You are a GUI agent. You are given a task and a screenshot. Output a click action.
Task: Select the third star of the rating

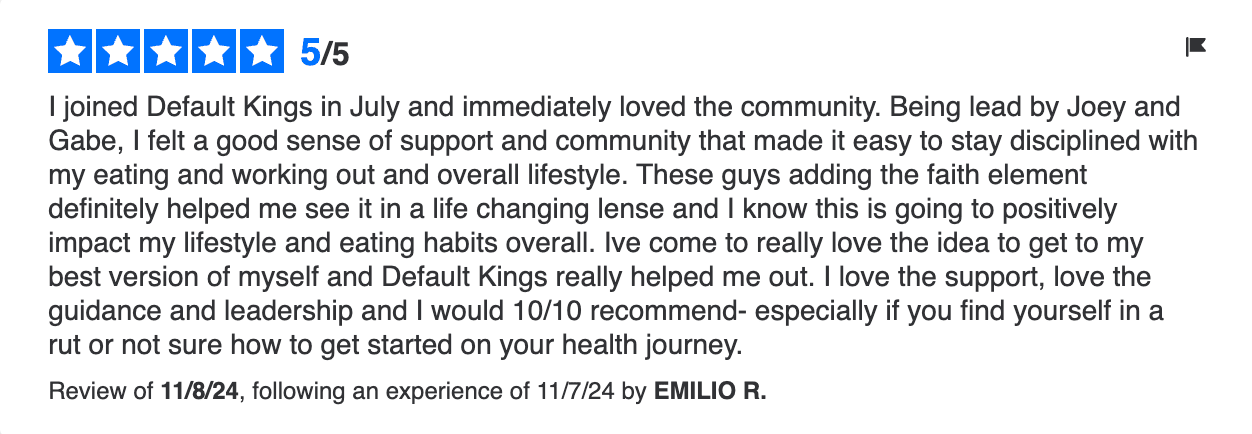(x=165, y=51)
